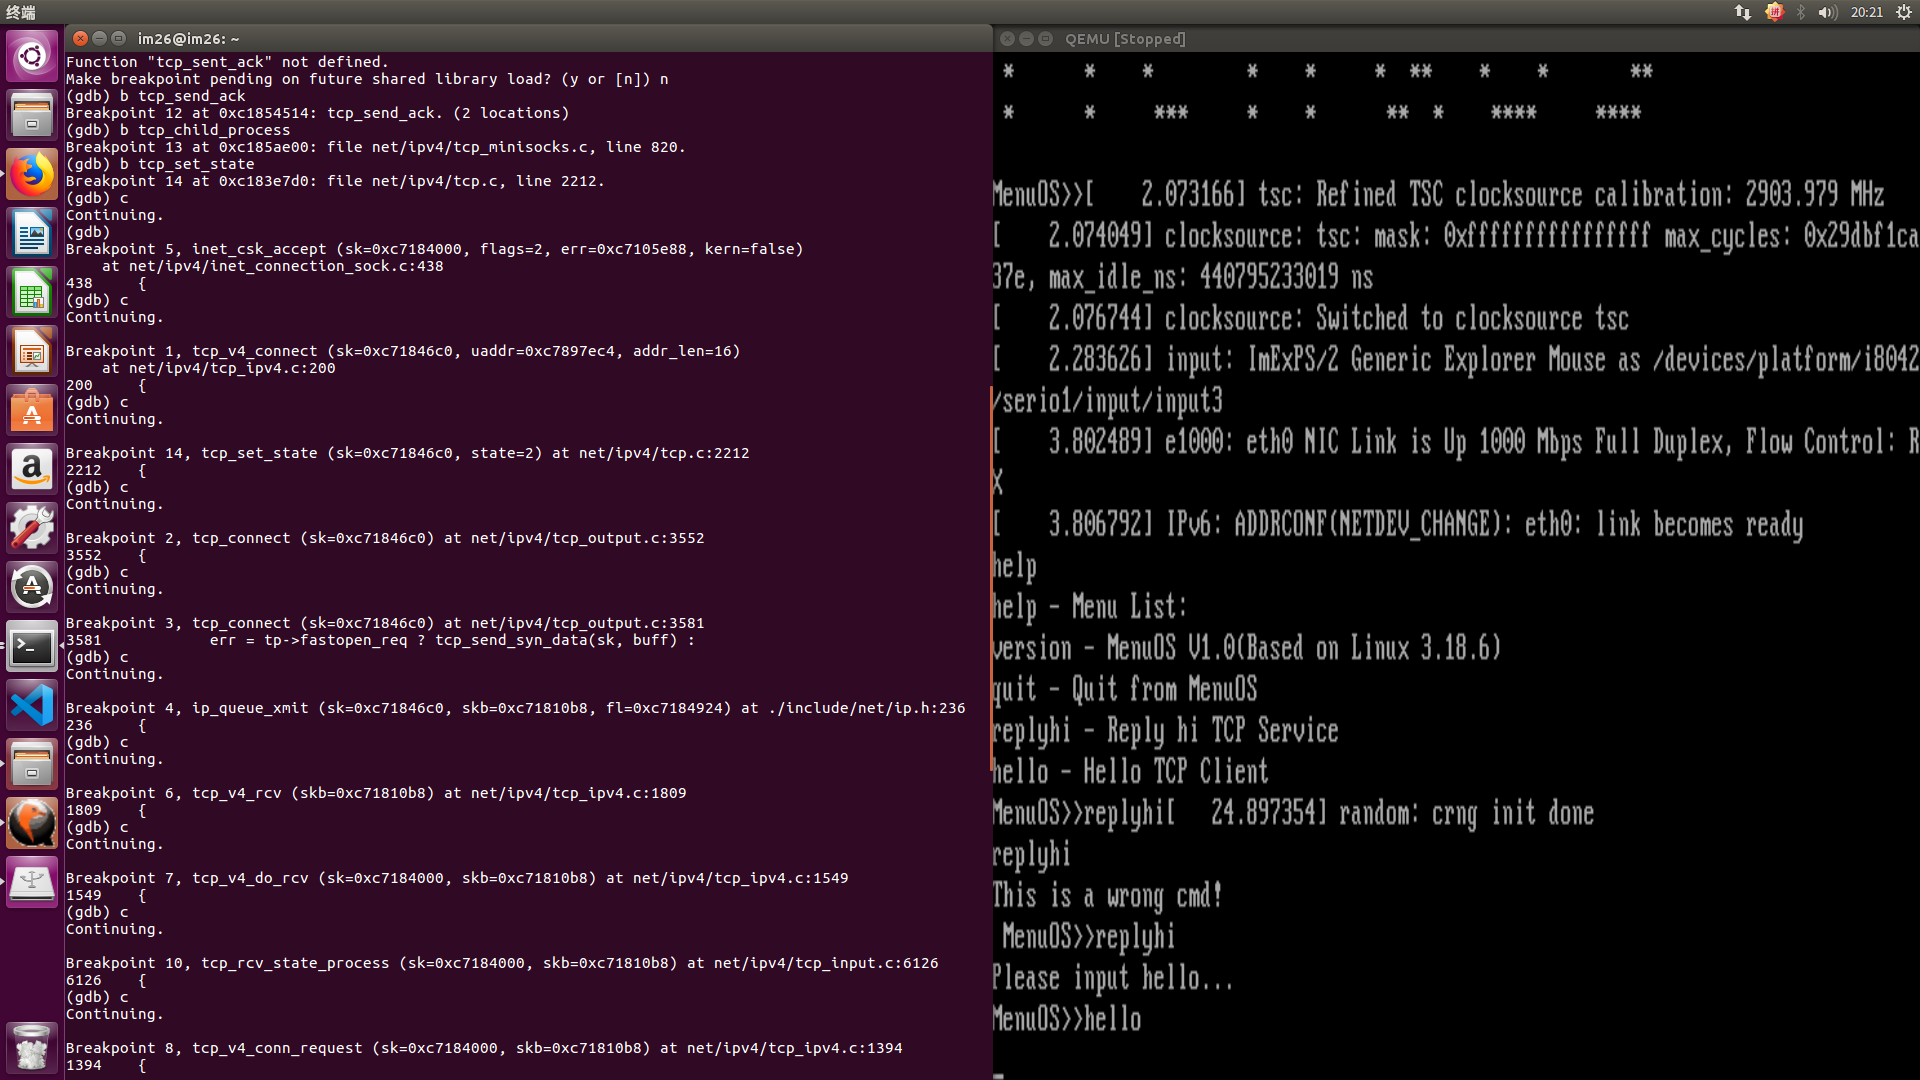
Task: Launch Ubuntu Software Center from dock
Action: click(32, 411)
